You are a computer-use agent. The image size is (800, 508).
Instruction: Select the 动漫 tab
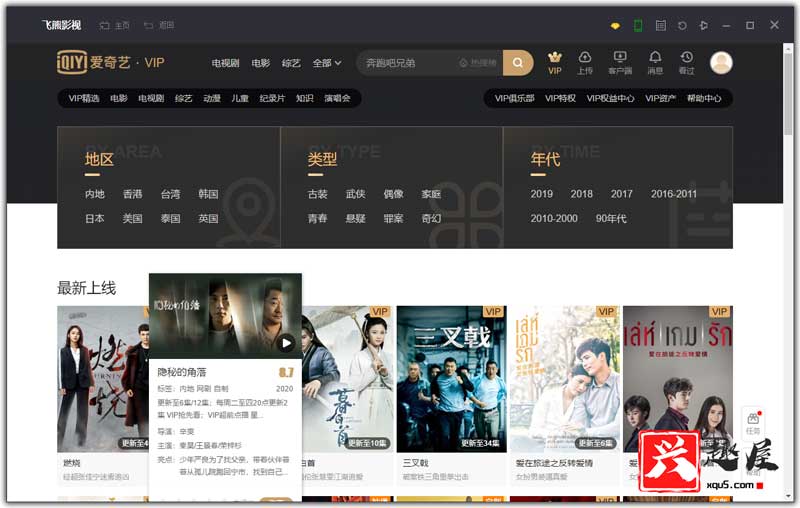(212, 98)
